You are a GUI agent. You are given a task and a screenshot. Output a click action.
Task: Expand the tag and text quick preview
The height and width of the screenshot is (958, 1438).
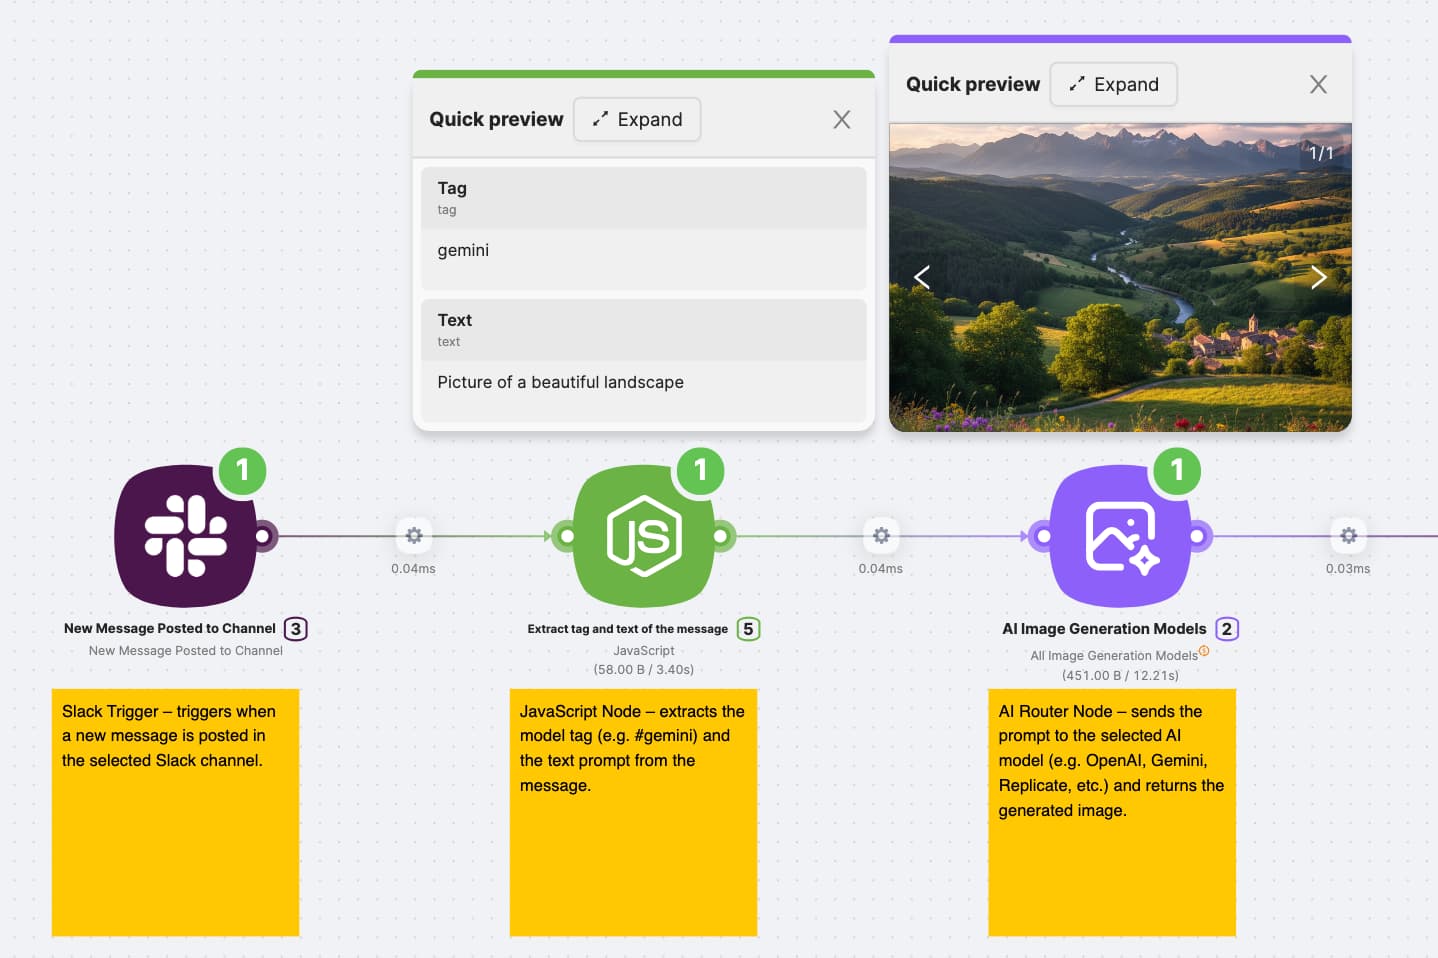point(637,119)
